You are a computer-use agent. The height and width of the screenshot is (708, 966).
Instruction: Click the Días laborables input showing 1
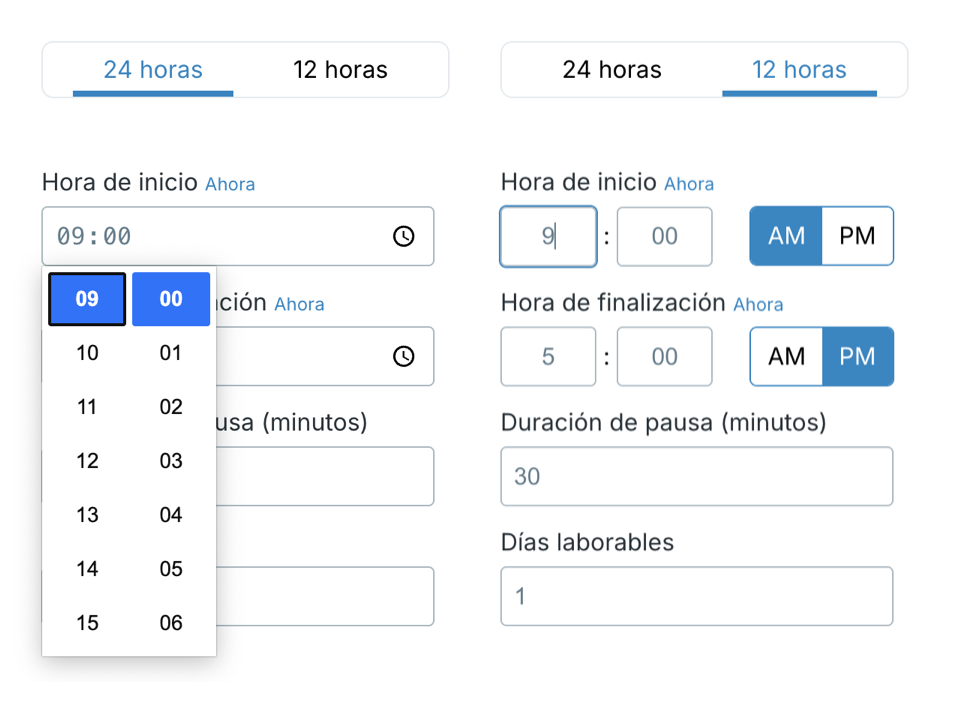coord(696,596)
